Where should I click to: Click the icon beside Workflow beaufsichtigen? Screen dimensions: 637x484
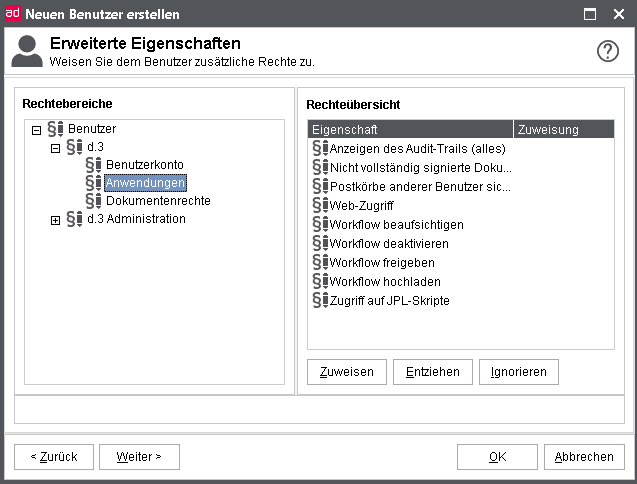pos(320,224)
